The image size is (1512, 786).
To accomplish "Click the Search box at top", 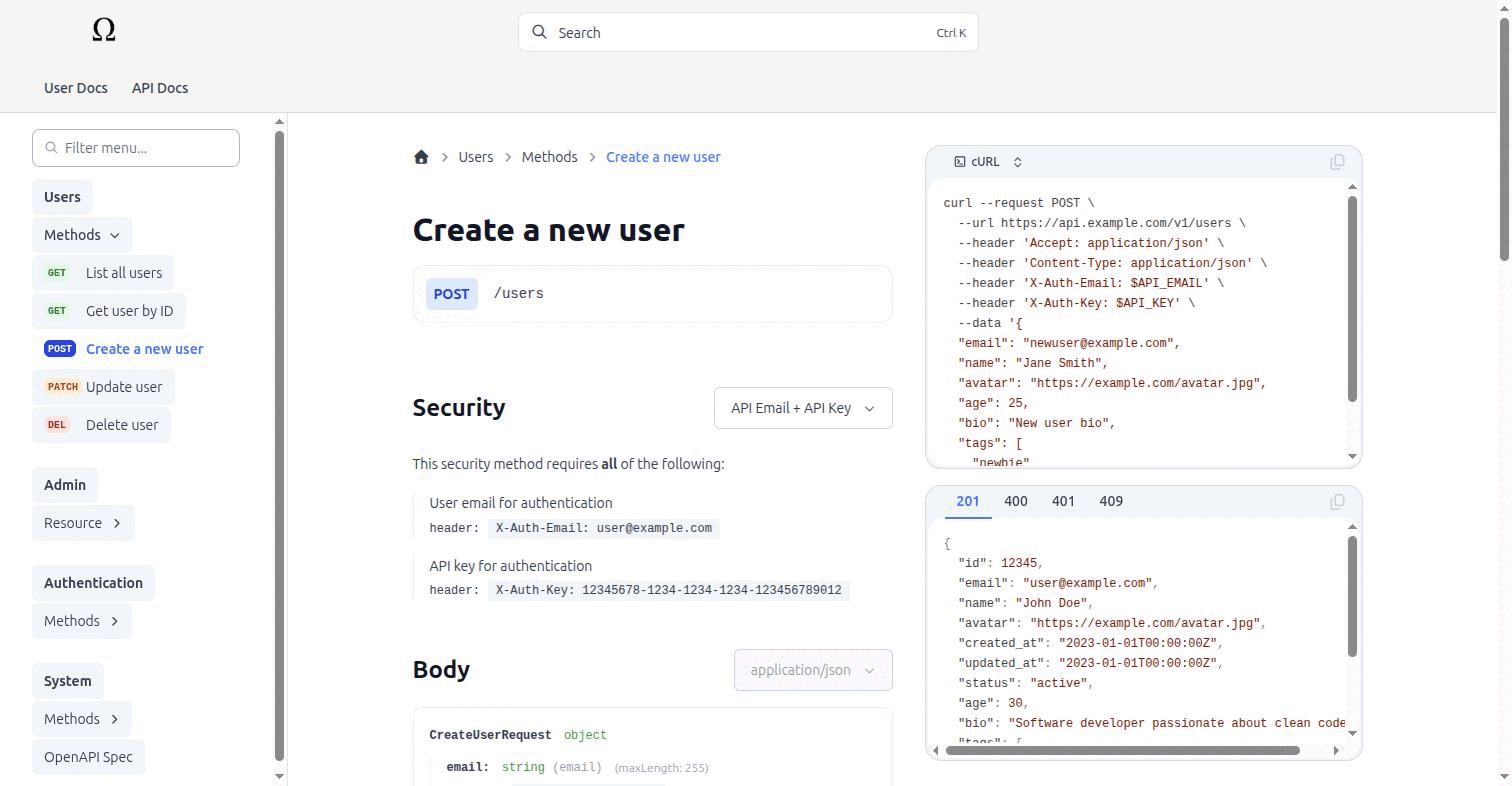I will [748, 32].
